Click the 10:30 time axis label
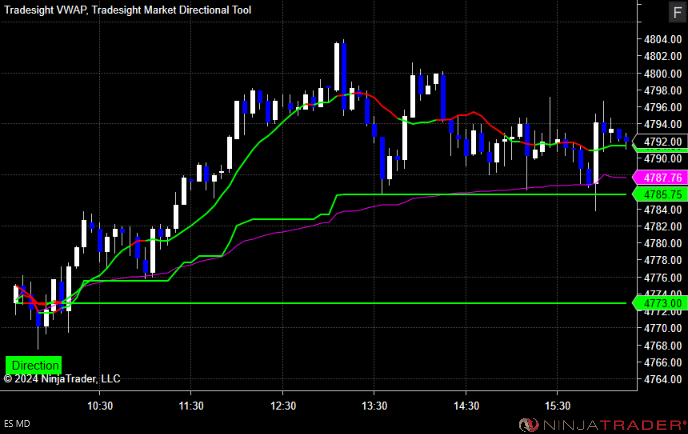The height and width of the screenshot is (434, 688). (100, 406)
